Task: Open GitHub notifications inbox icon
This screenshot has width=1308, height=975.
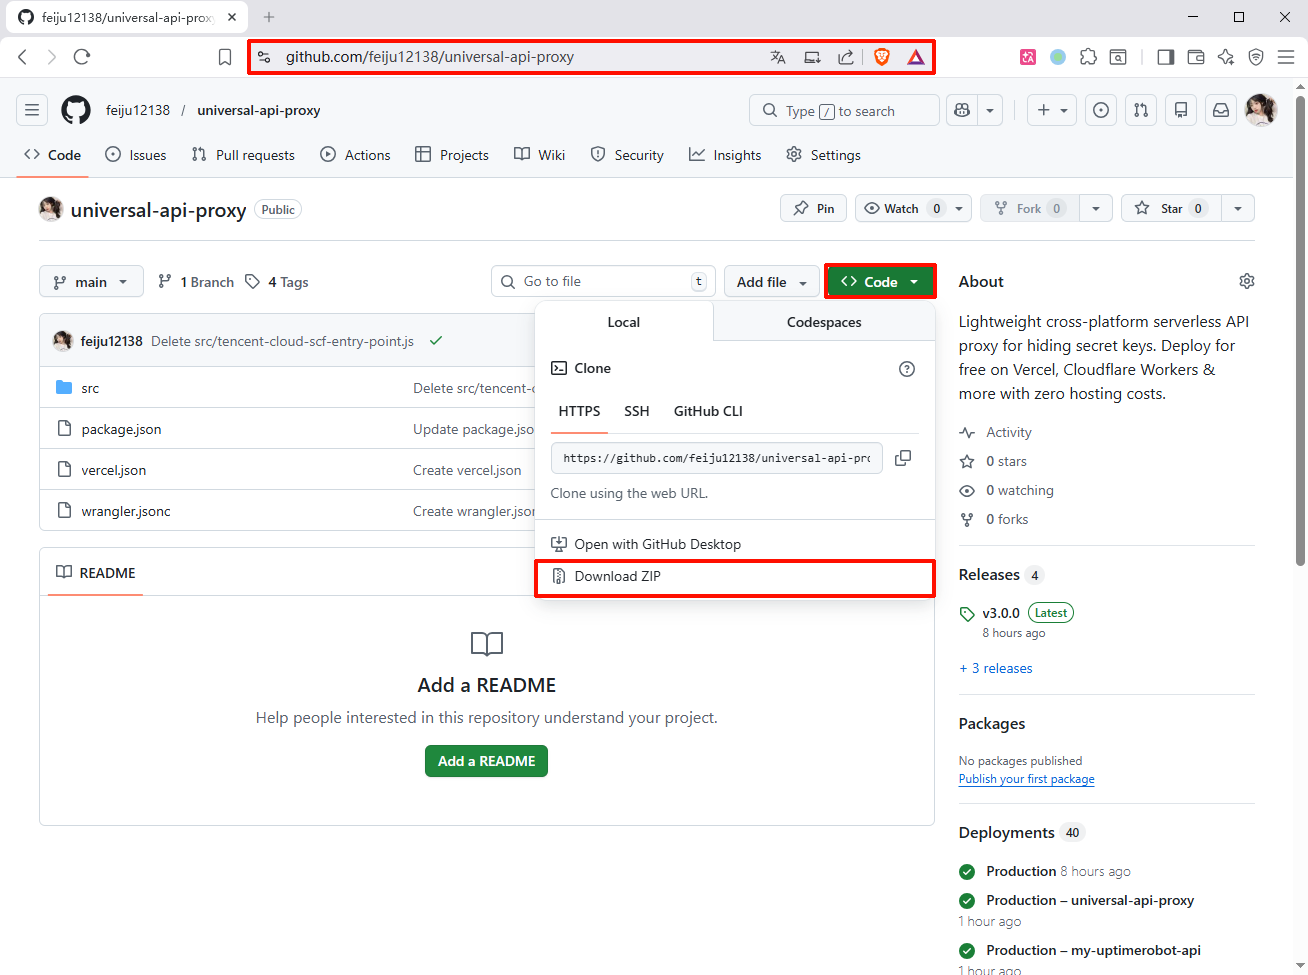Action: click(x=1221, y=111)
